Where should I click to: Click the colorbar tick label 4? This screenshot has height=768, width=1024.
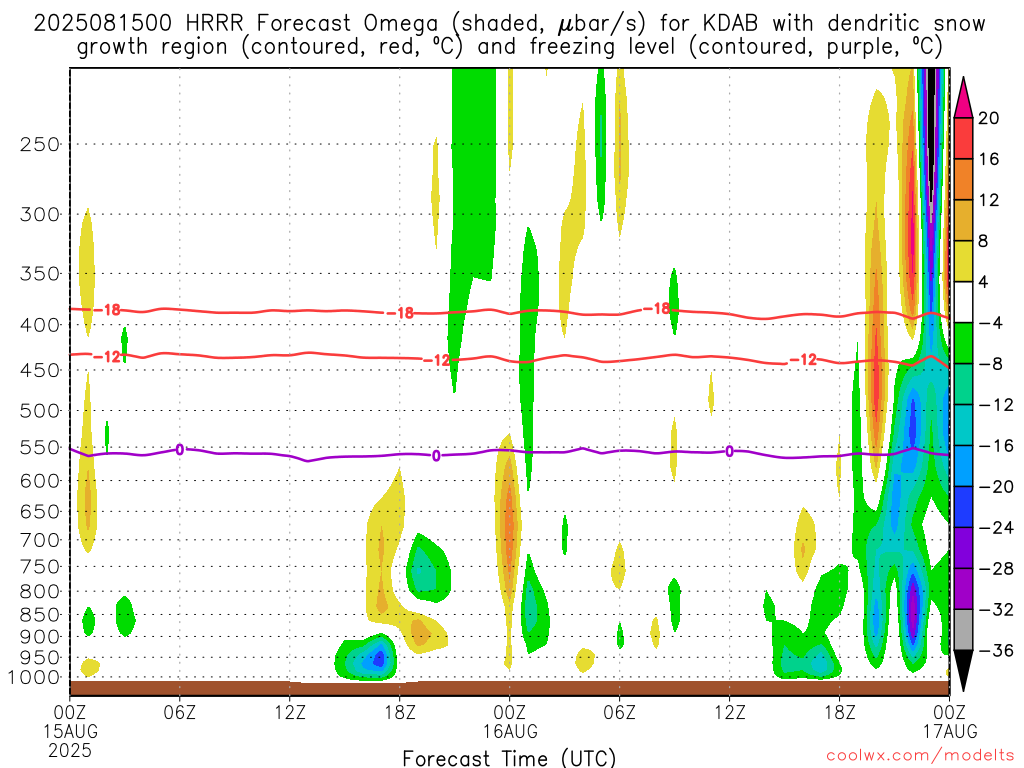point(984,283)
